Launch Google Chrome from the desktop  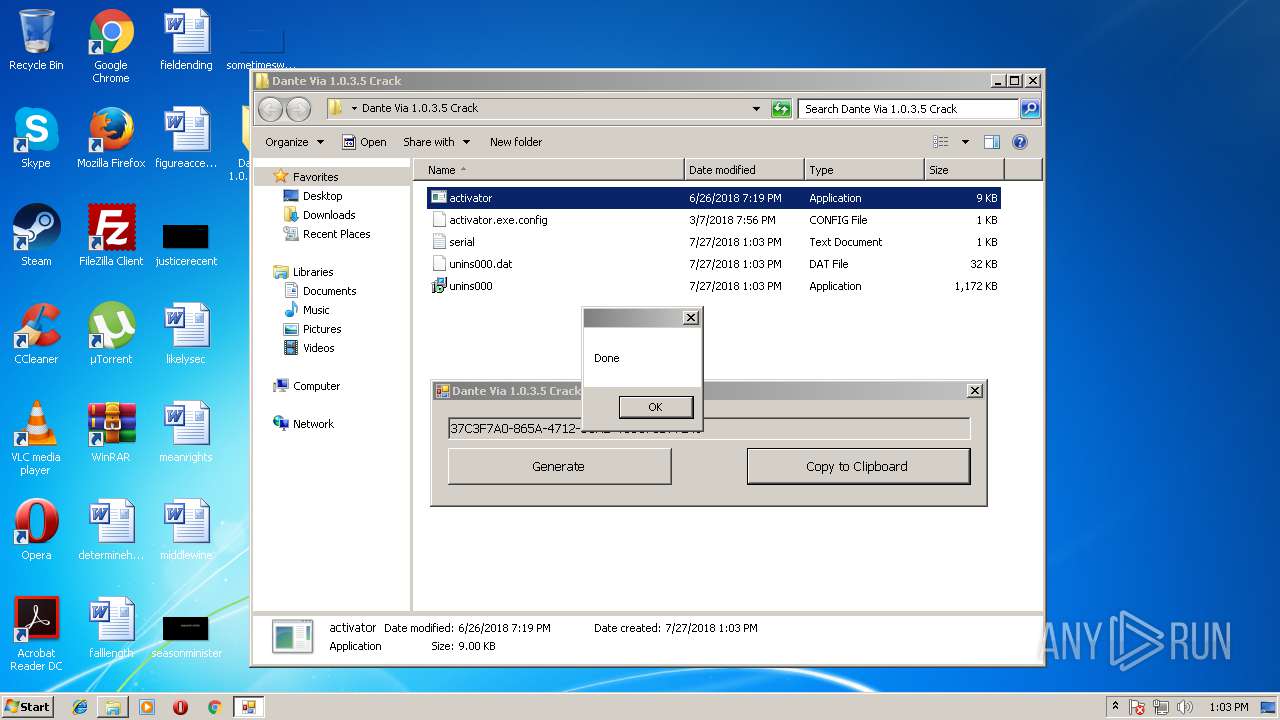pos(111,46)
